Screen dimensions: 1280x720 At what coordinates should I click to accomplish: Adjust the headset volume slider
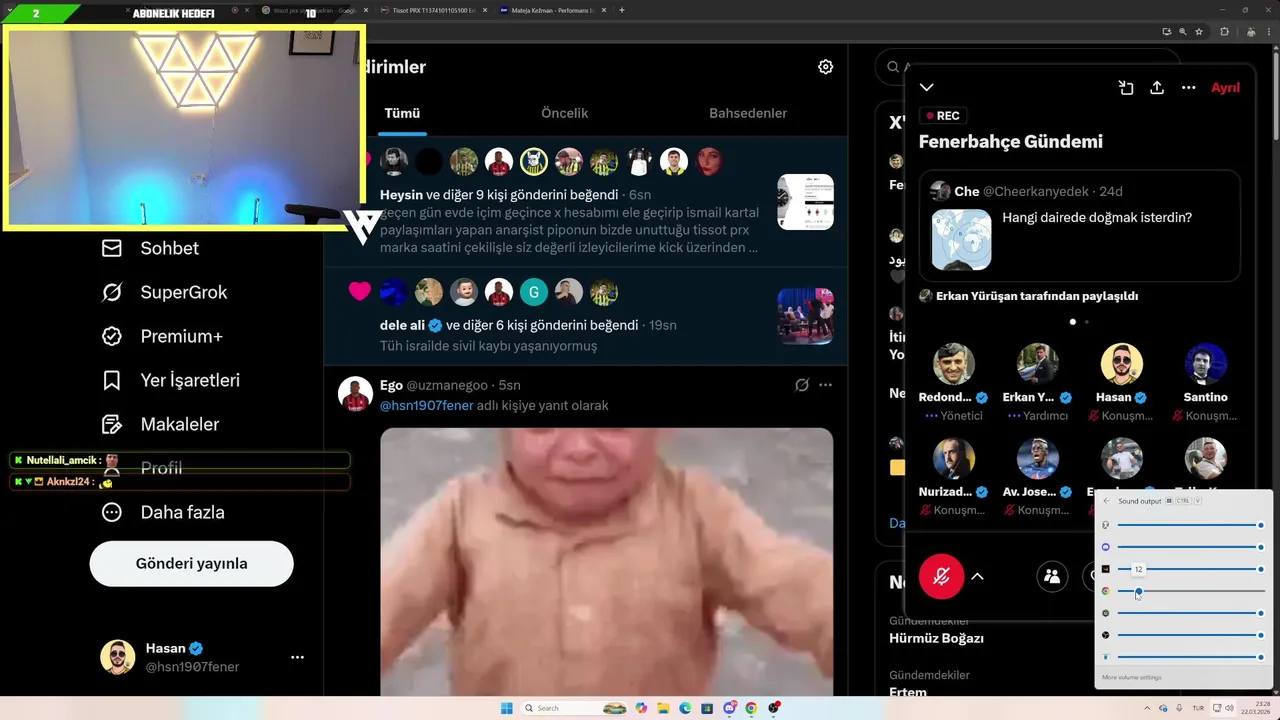(x=1190, y=525)
